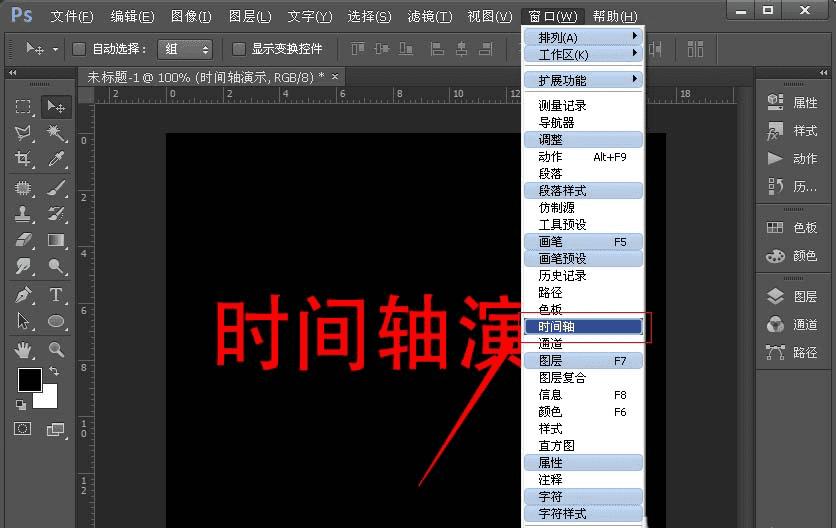
Task: Open the 路径 panel button in dock
Action: [x=793, y=353]
